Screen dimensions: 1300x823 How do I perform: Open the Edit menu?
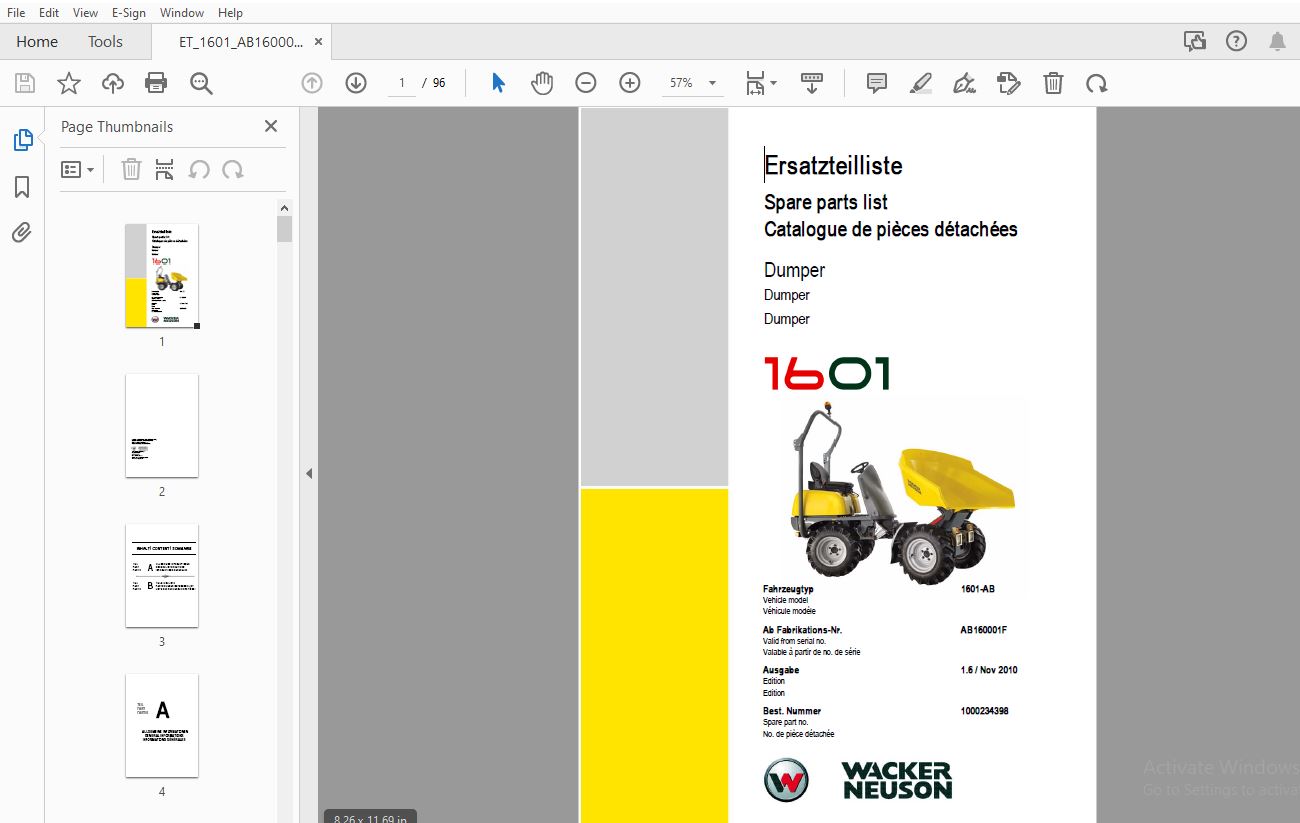(49, 13)
